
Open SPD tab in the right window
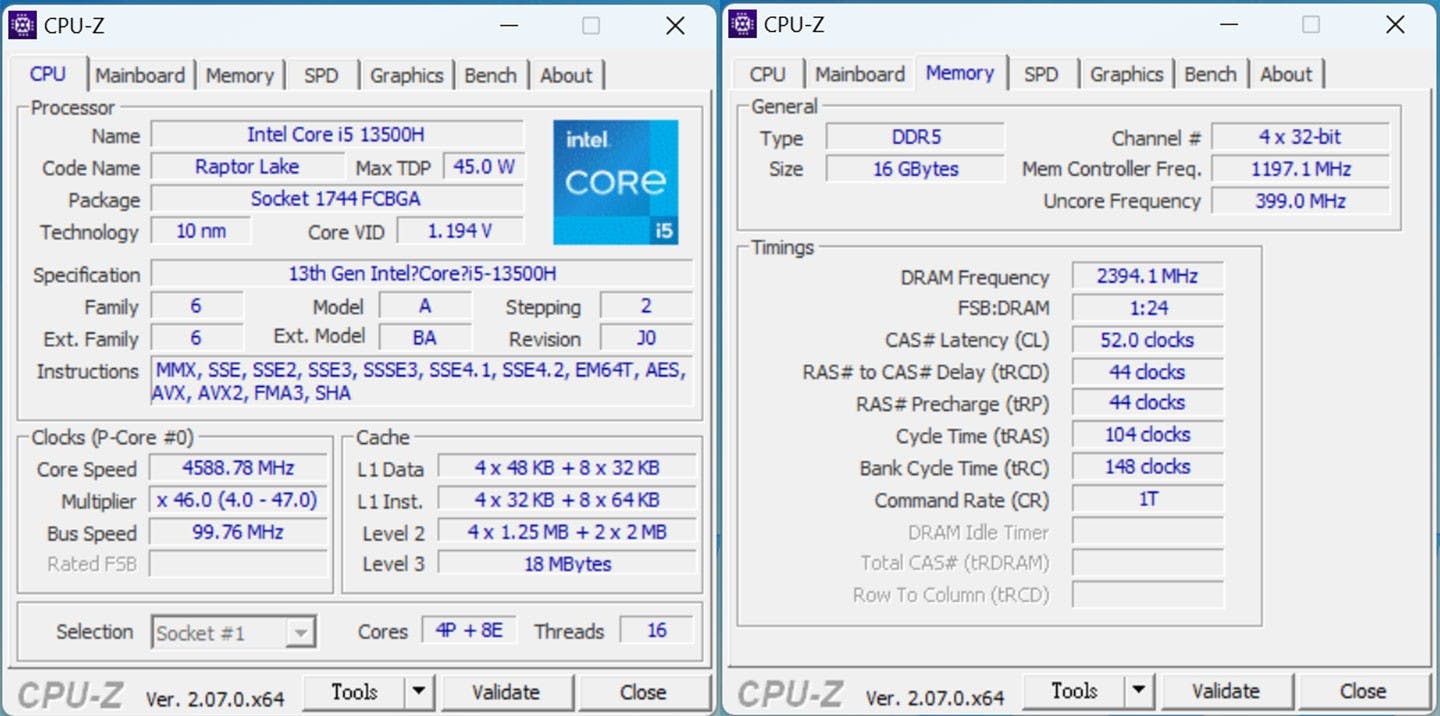[x=1041, y=74]
